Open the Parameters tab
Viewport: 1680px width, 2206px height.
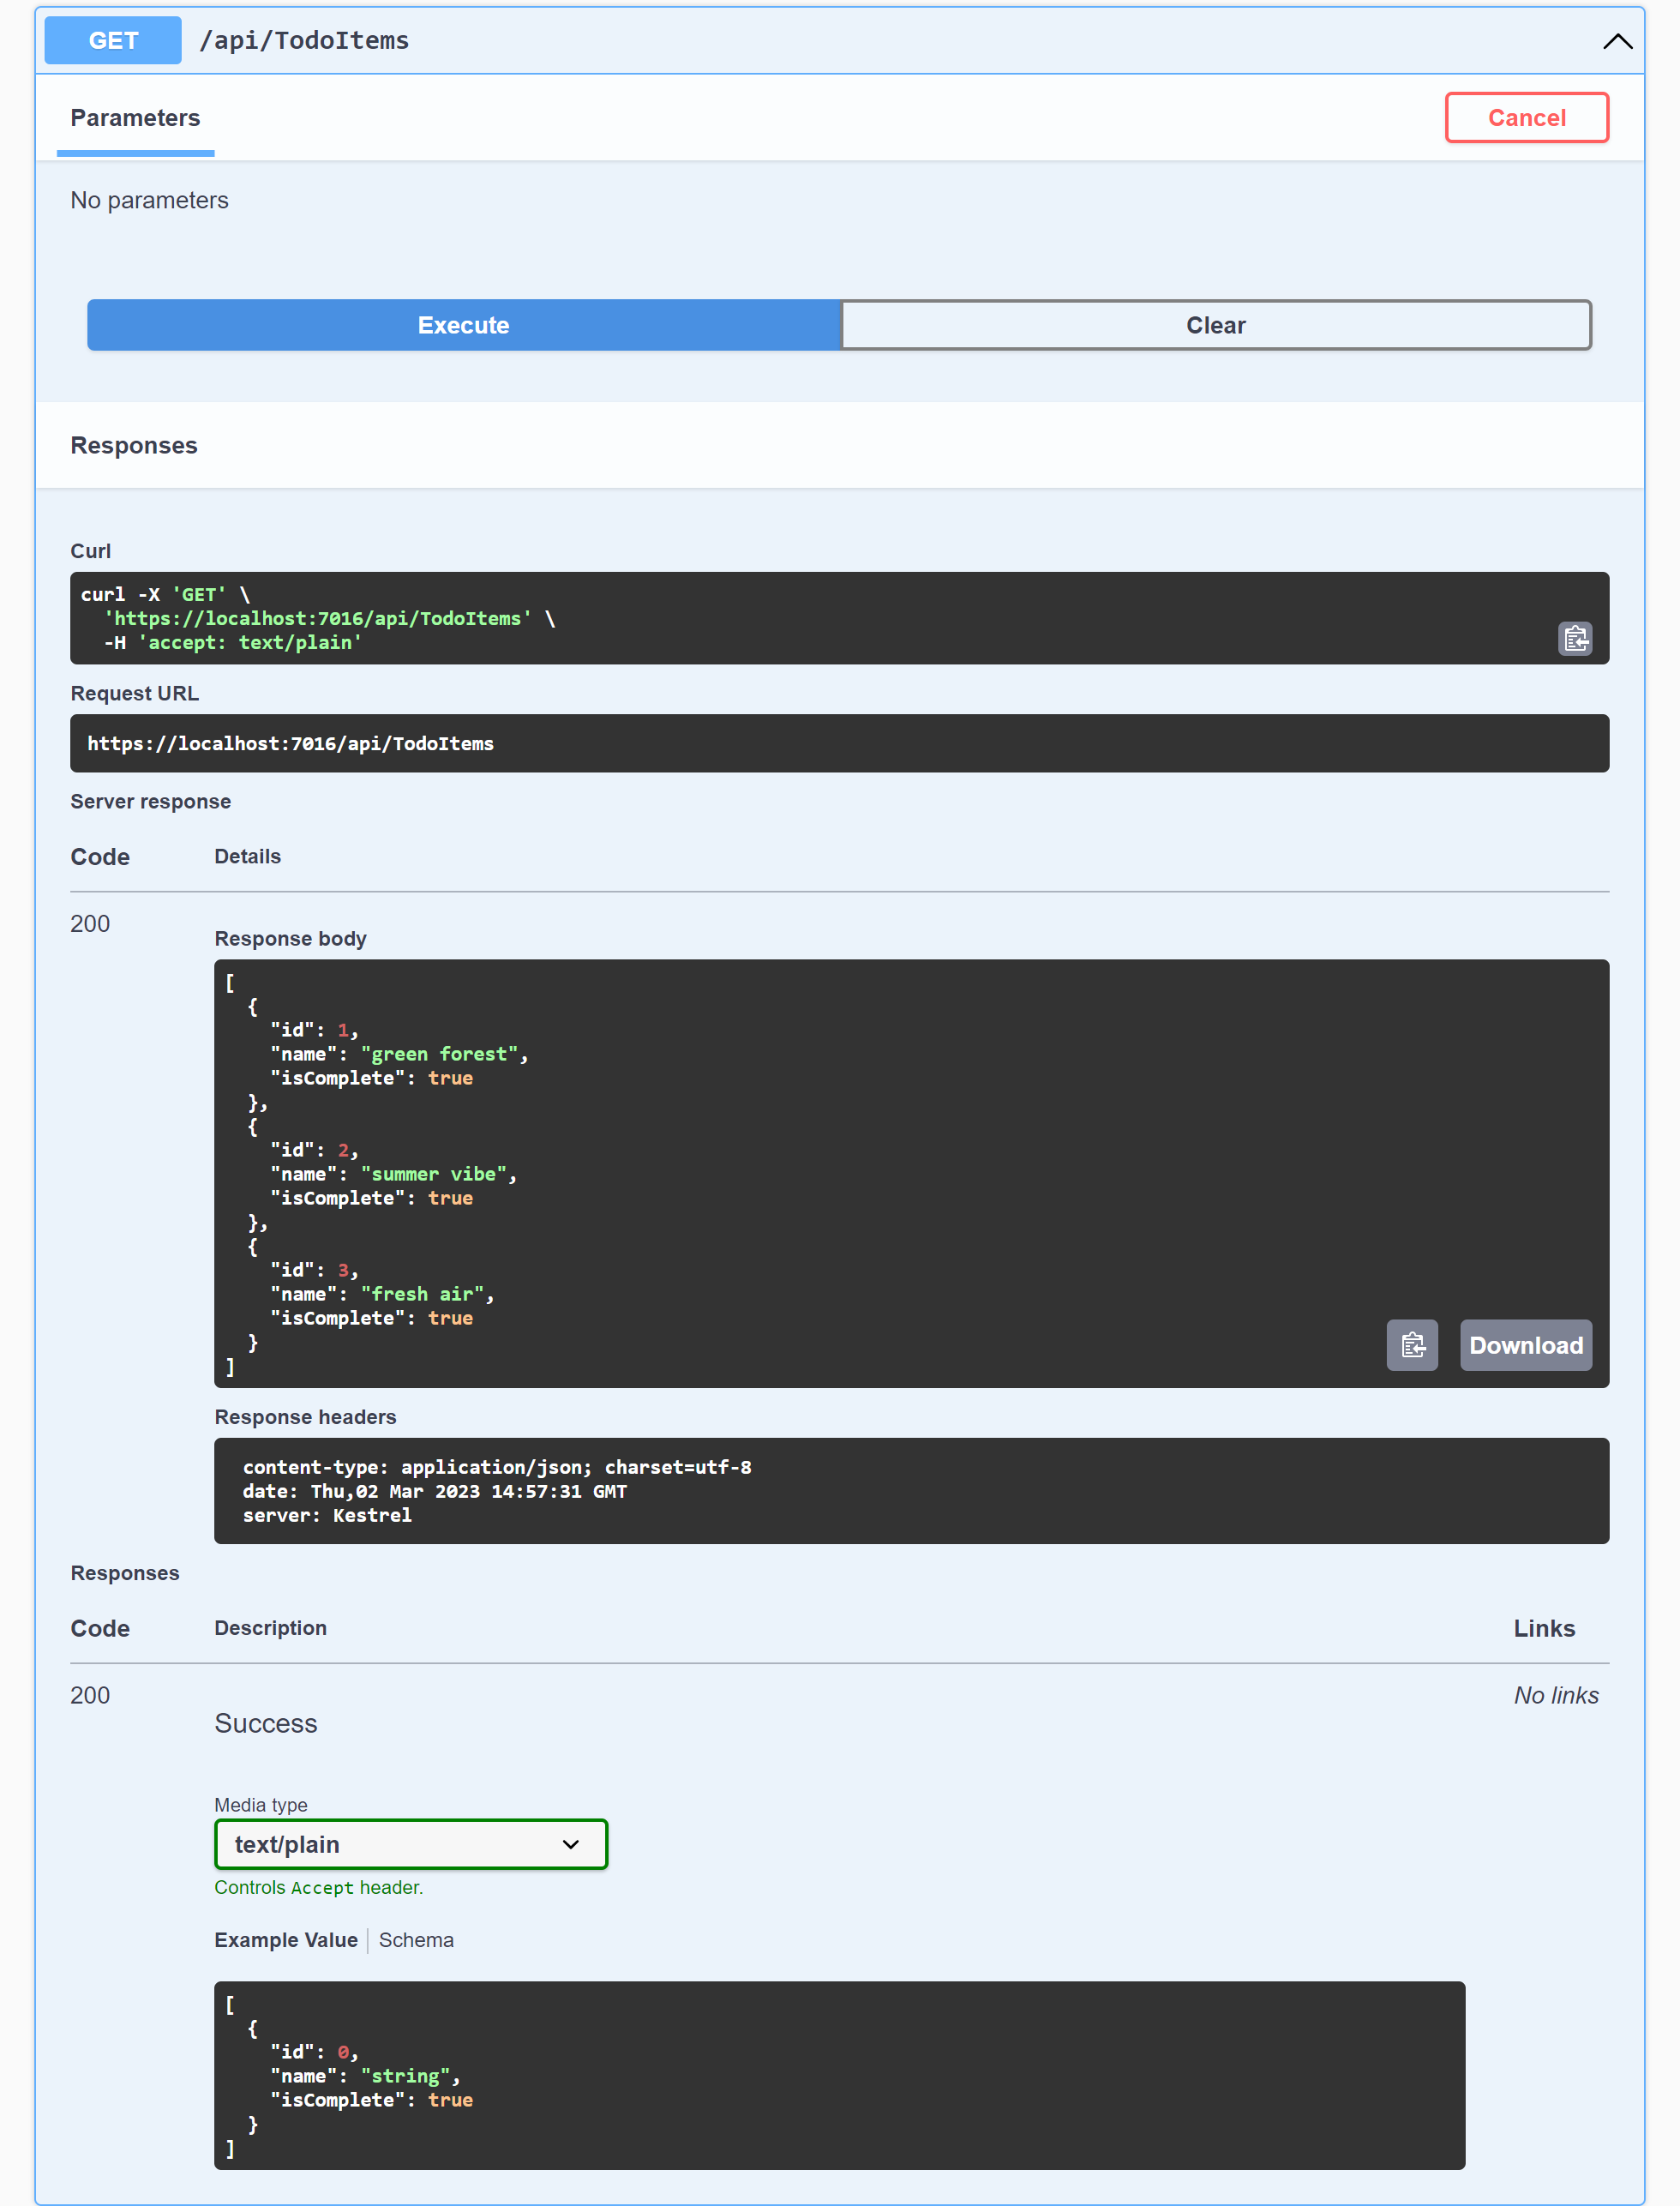click(x=135, y=118)
